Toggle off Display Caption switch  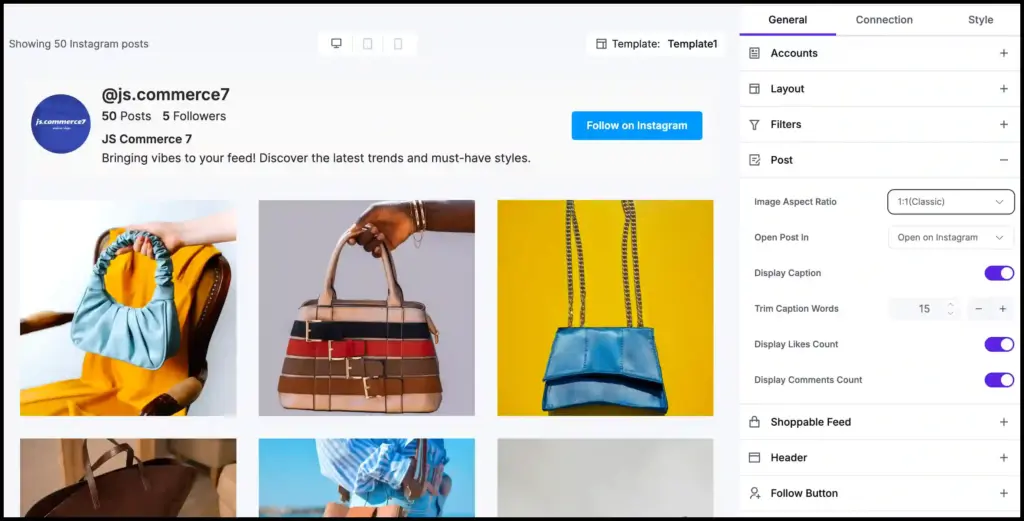(x=998, y=273)
